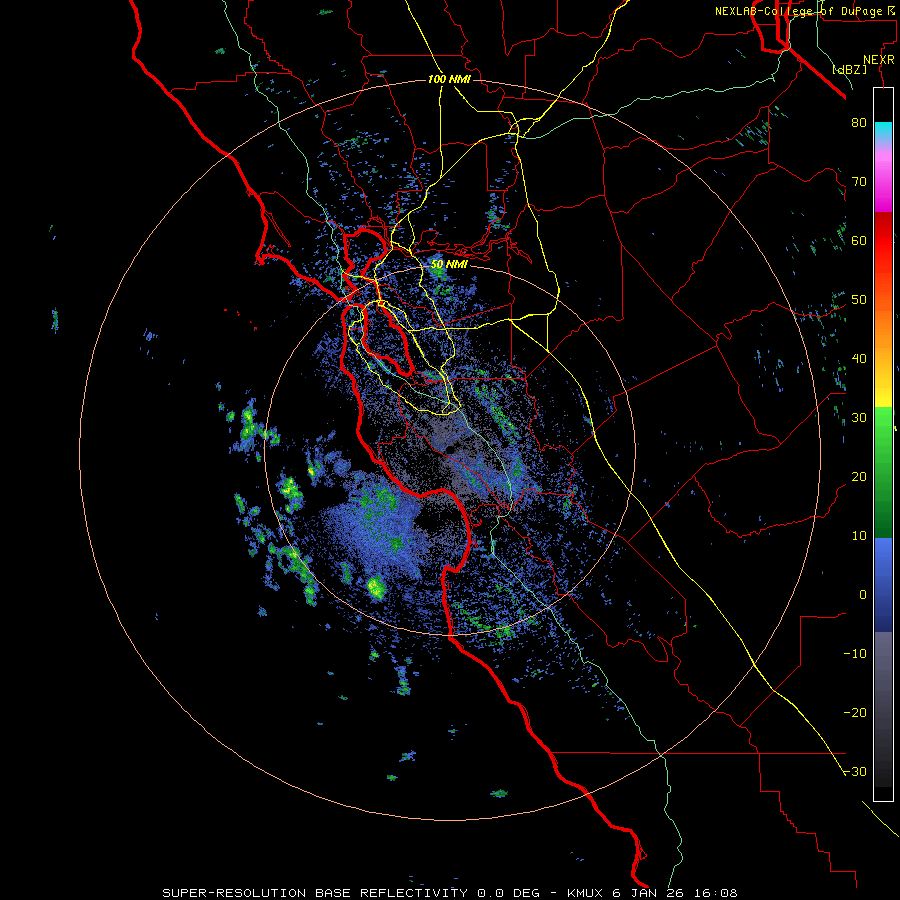This screenshot has width=900, height=900.
Task: Select the 20 value on the dBZ scale
Action: [x=859, y=477]
